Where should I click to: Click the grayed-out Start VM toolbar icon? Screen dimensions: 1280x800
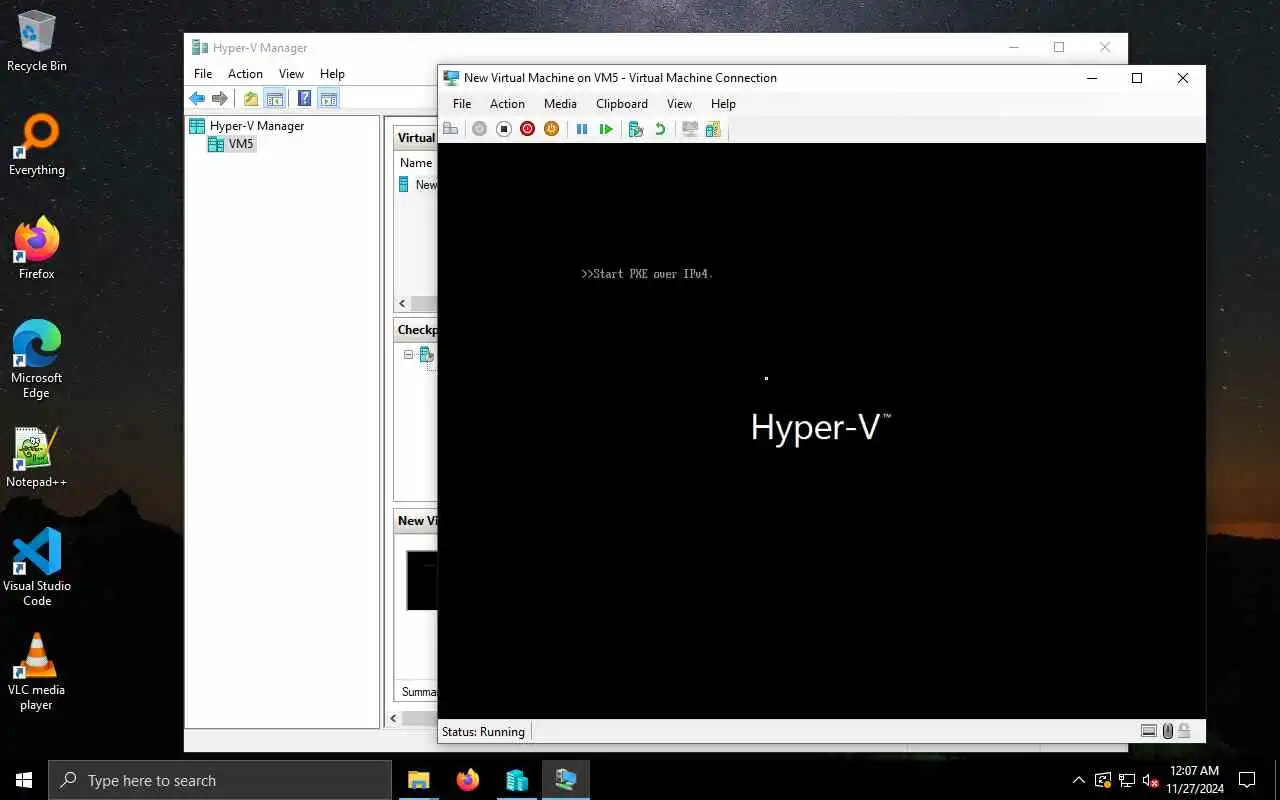480,129
